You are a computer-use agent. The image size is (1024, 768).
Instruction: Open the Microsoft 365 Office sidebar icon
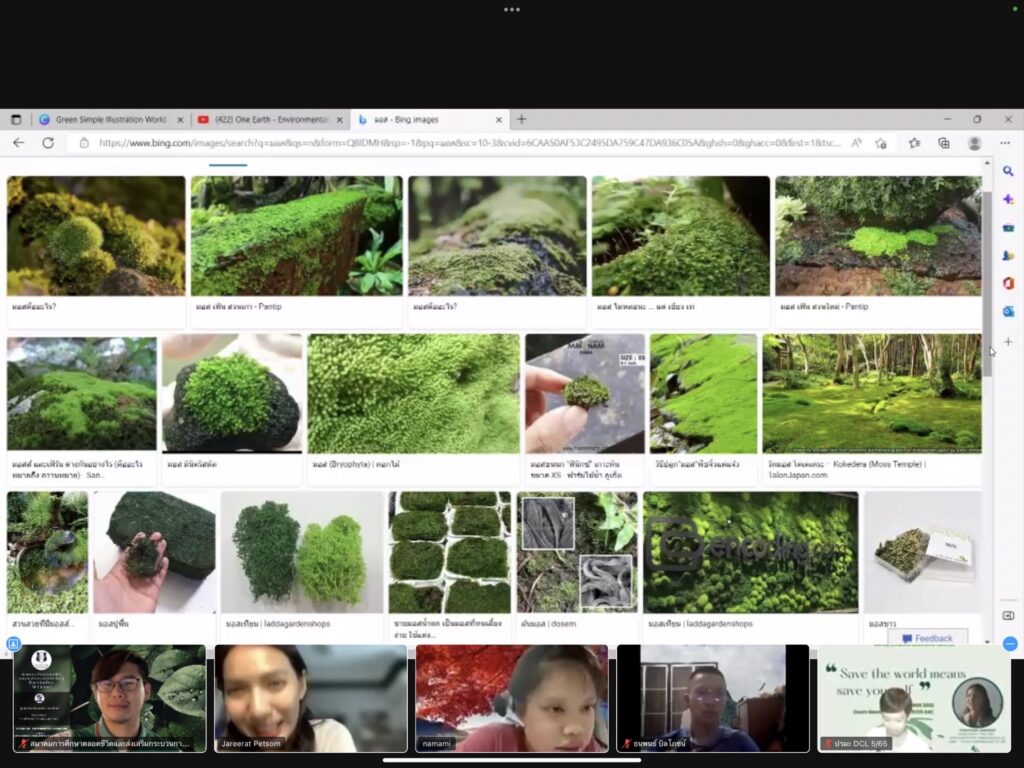(1008, 284)
